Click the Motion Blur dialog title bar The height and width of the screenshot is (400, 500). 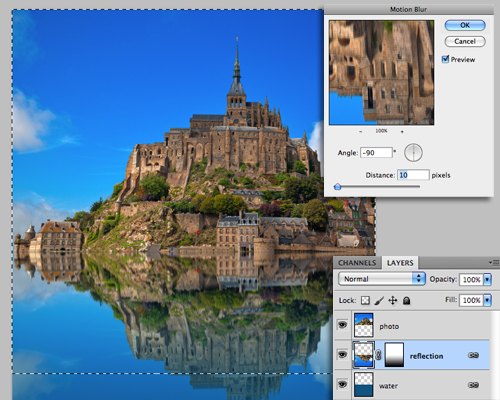pos(409,9)
